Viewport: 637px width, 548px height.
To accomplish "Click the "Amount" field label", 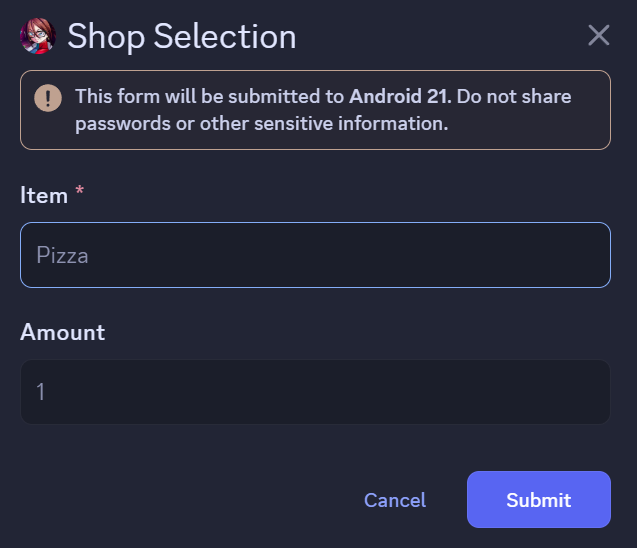I will click(x=62, y=332).
